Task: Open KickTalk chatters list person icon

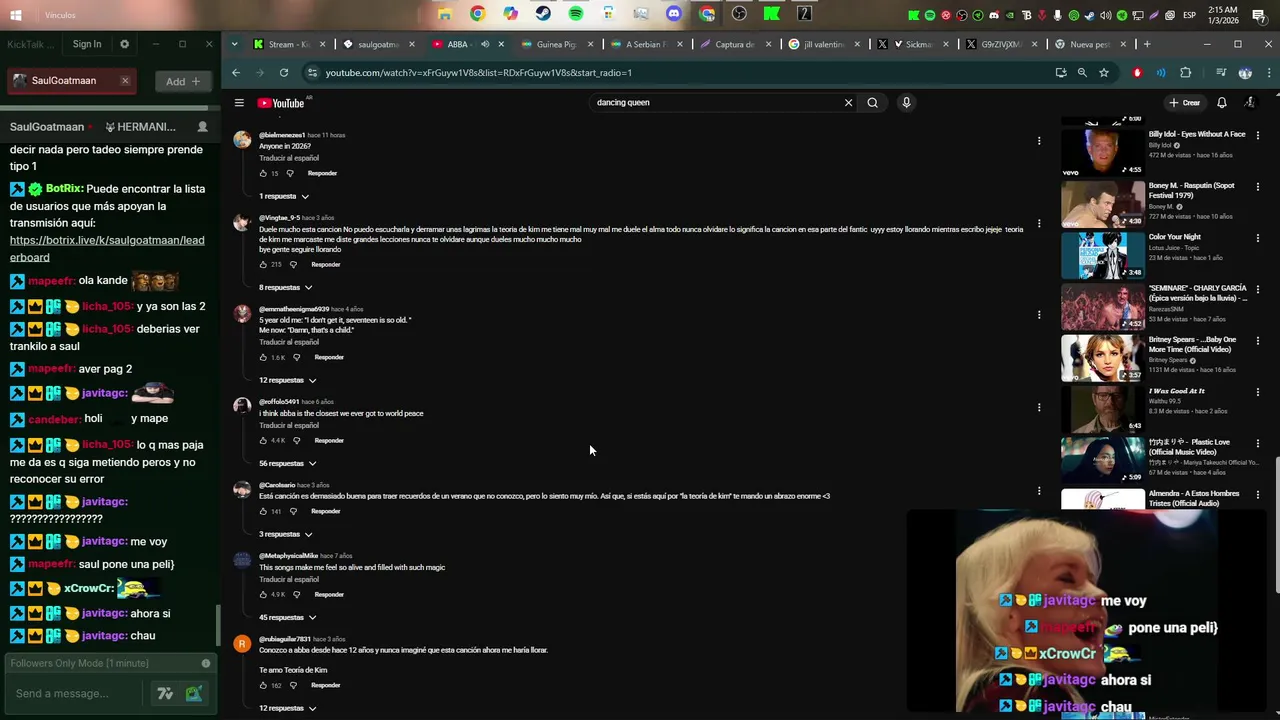Action: [x=203, y=127]
